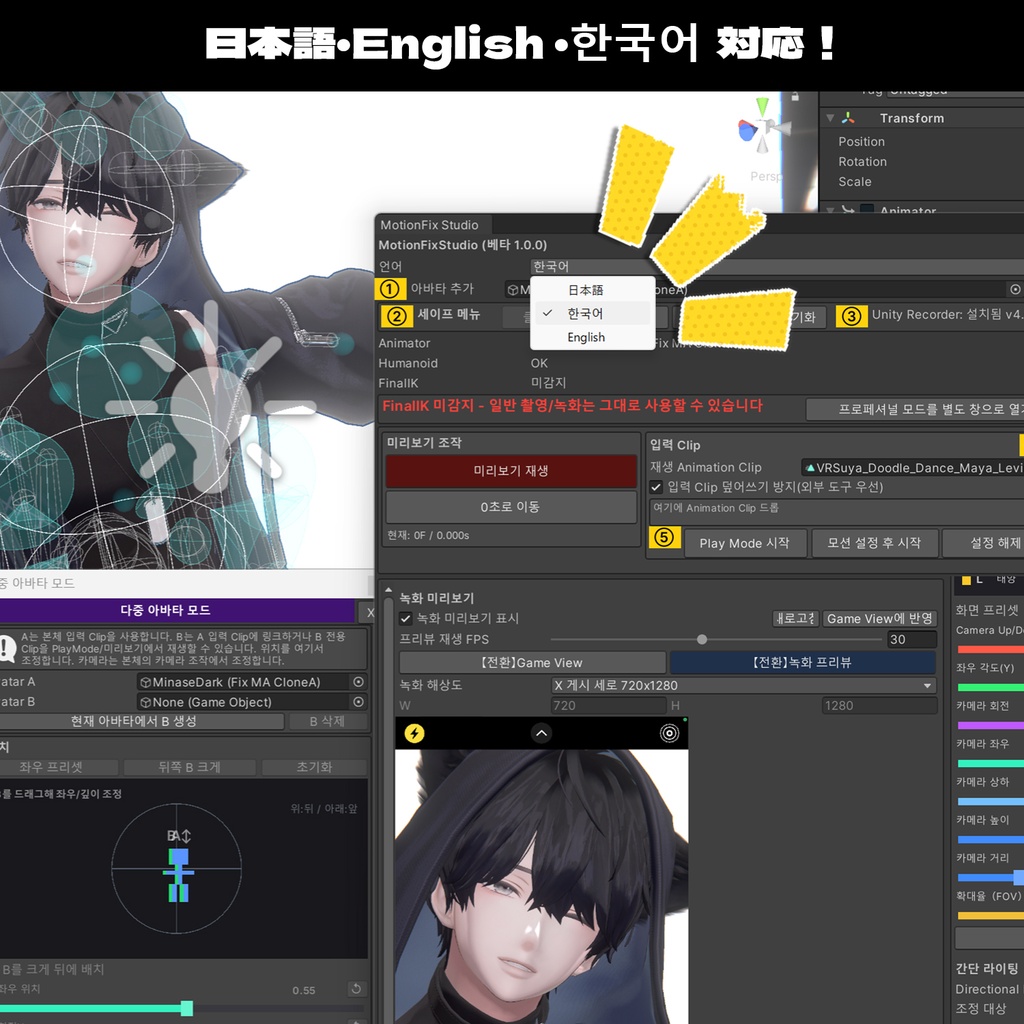1024x1024 pixels.
Task: Switch to 【전환】녹화 프리뷰 tab
Action: [x=803, y=662]
